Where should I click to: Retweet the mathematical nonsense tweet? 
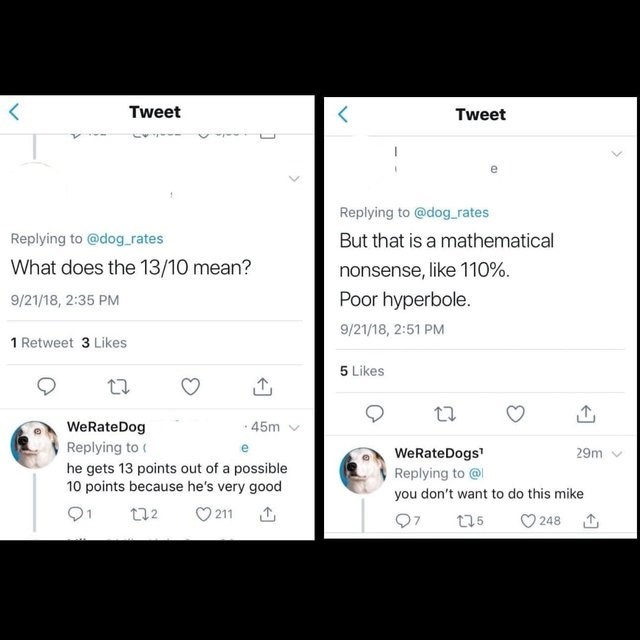pyautogui.click(x=445, y=413)
